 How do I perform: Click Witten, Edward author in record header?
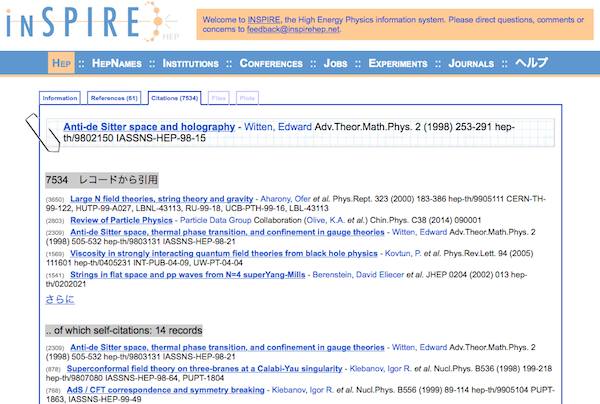click(x=278, y=127)
